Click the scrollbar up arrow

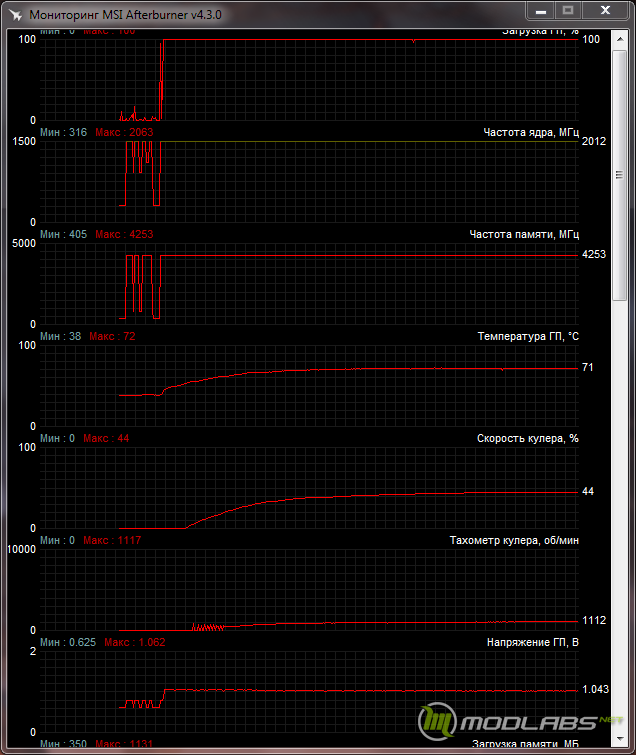[620, 39]
